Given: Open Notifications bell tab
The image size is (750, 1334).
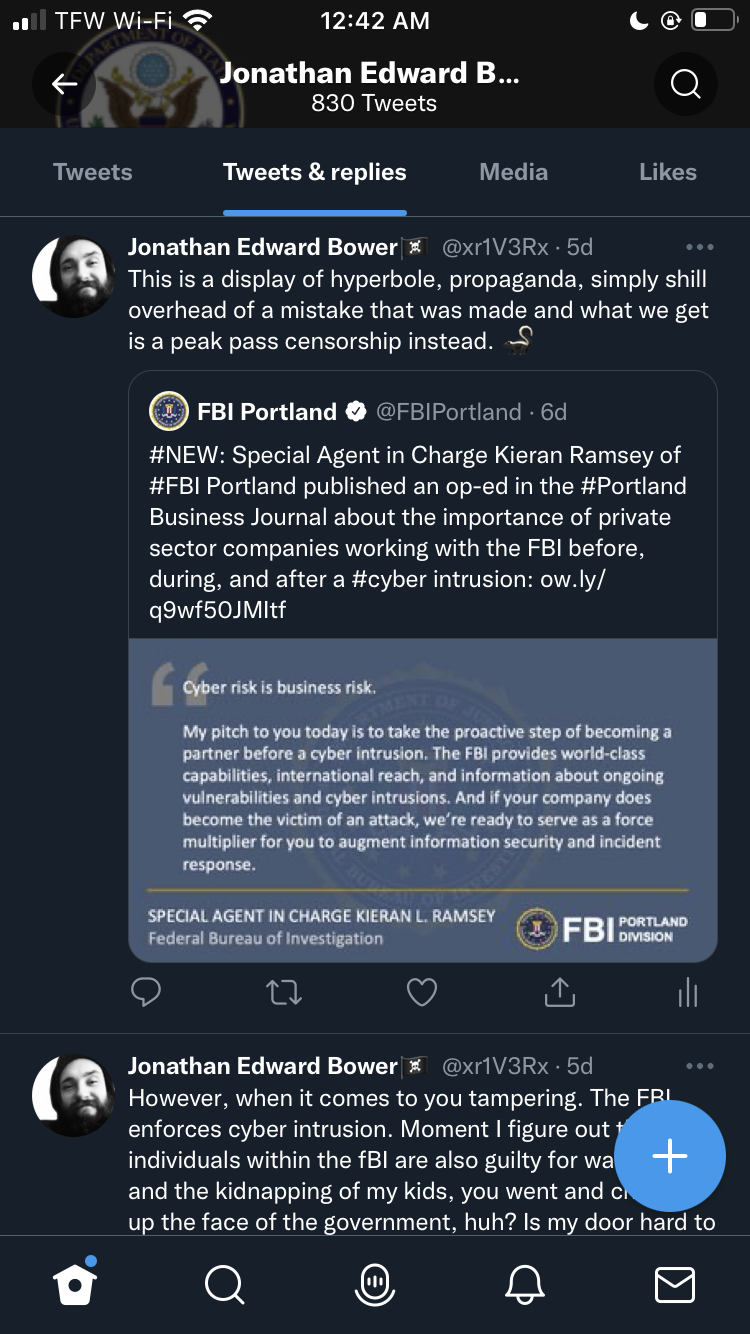Looking at the screenshot, I should [x=526, y=1284].
